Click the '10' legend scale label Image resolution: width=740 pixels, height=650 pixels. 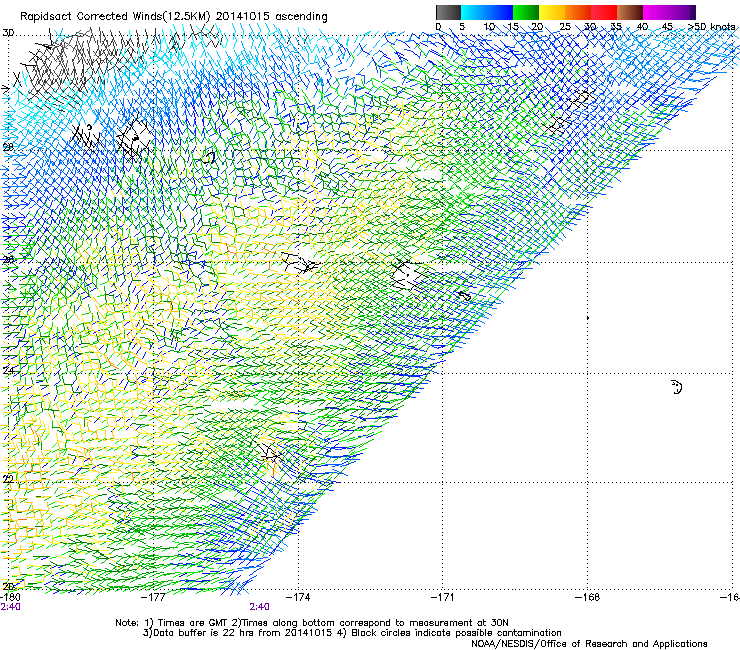(x=489, y=27)
